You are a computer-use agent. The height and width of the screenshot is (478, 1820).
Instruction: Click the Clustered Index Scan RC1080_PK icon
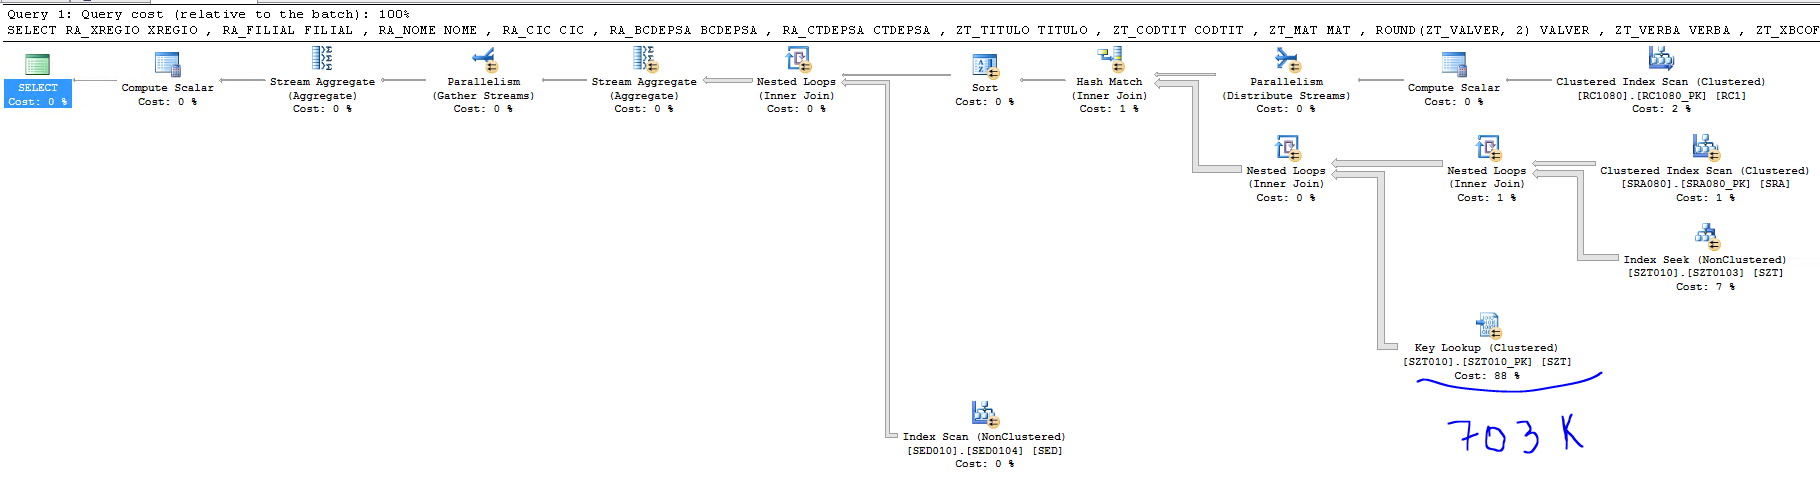pos(1661,59)
